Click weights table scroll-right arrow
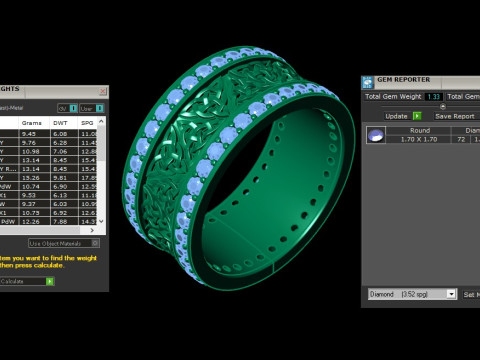 point(92,230)
